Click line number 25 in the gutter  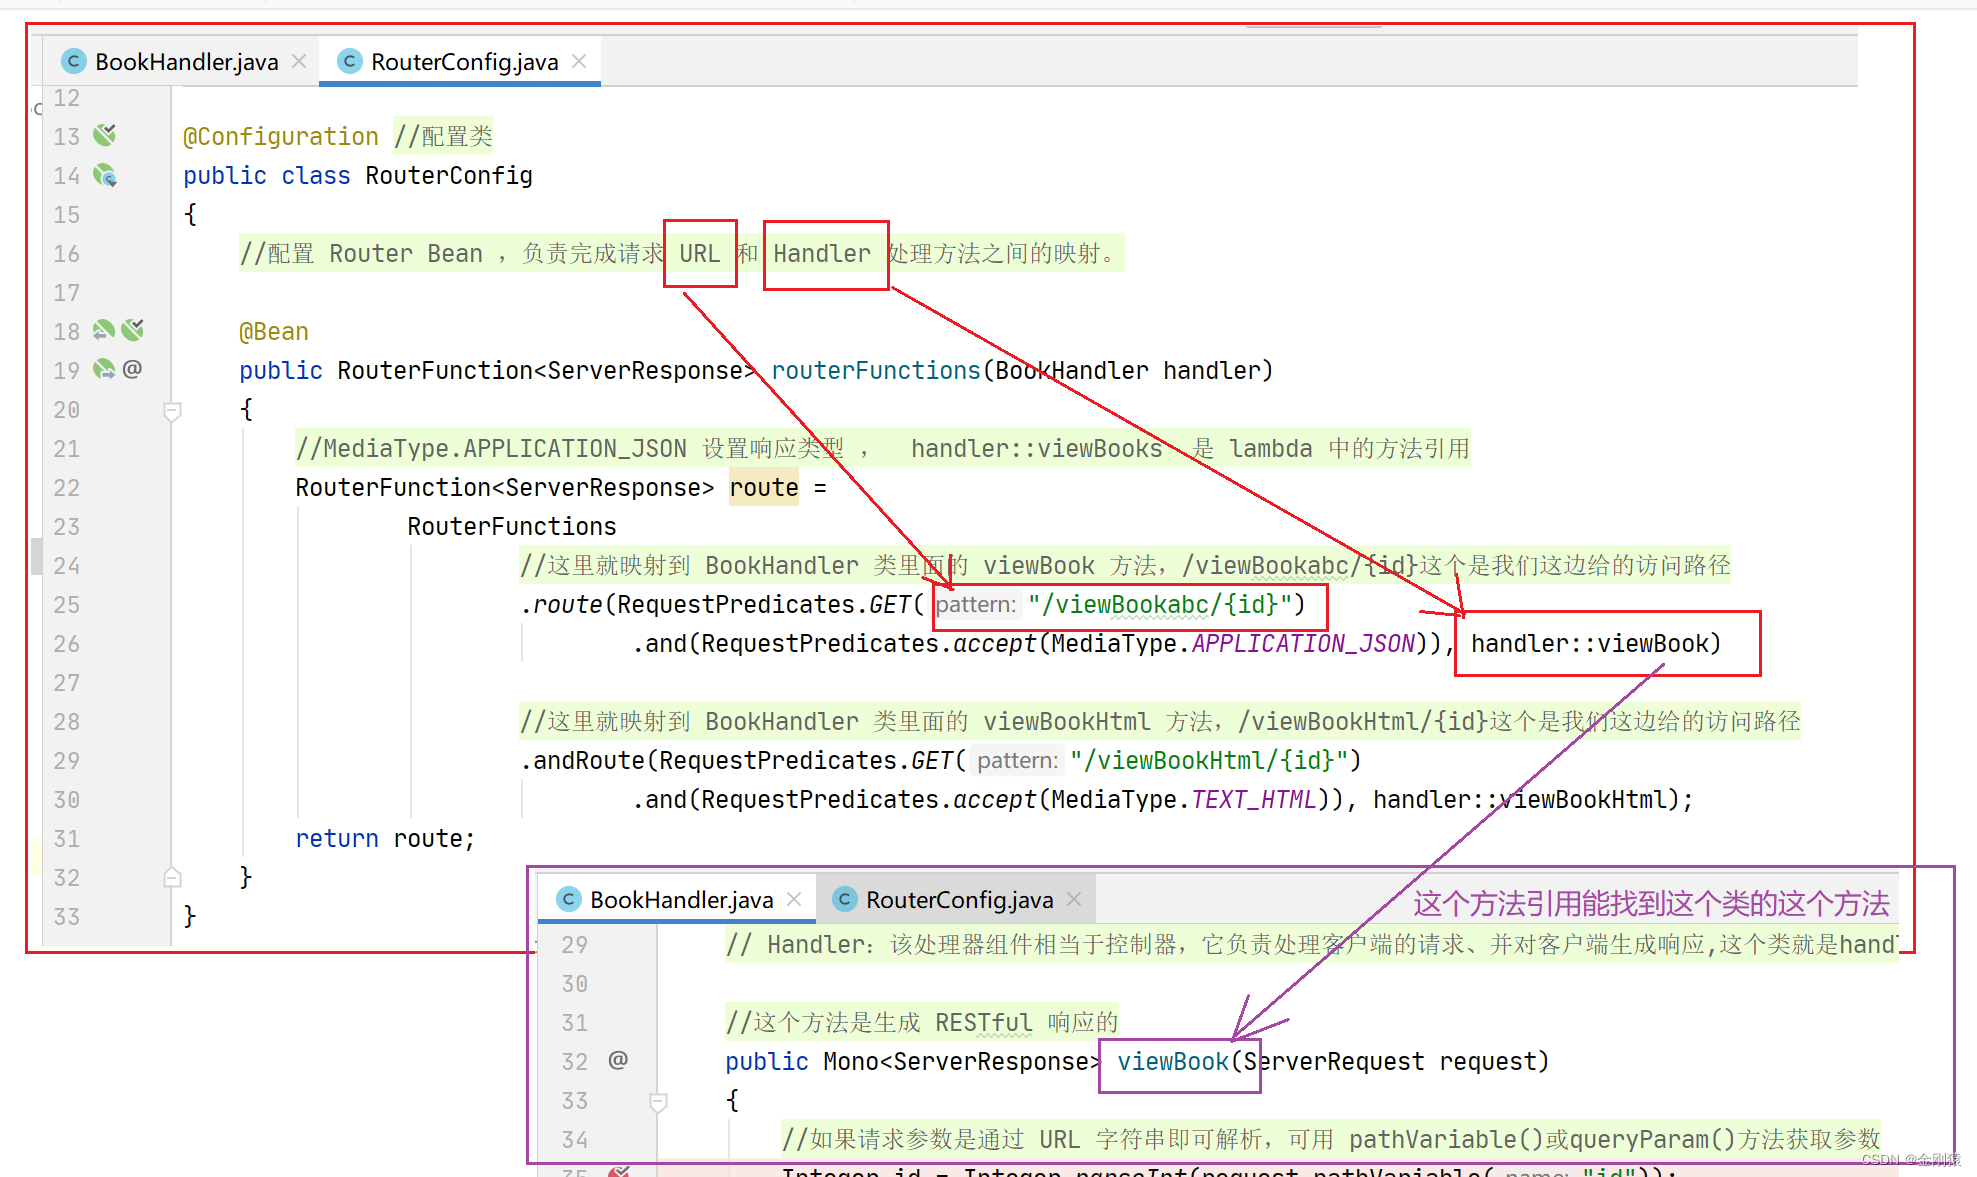pyautogui.click(x=66, y=605)
